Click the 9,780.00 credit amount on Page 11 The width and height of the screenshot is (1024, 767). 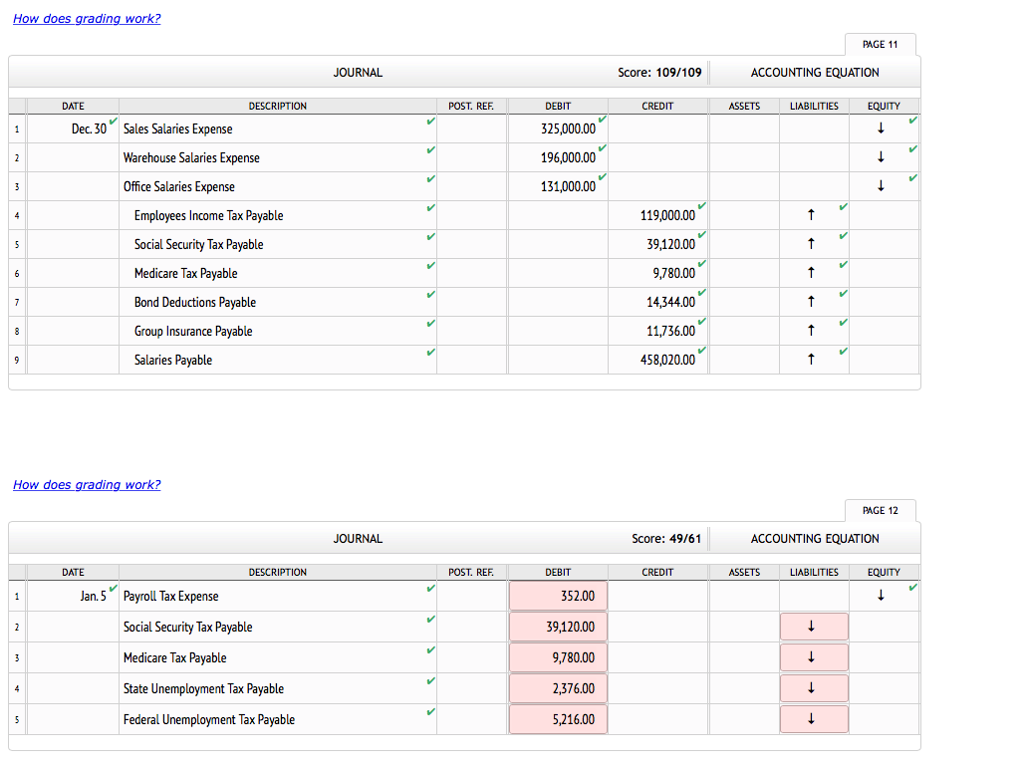(674, 273)
